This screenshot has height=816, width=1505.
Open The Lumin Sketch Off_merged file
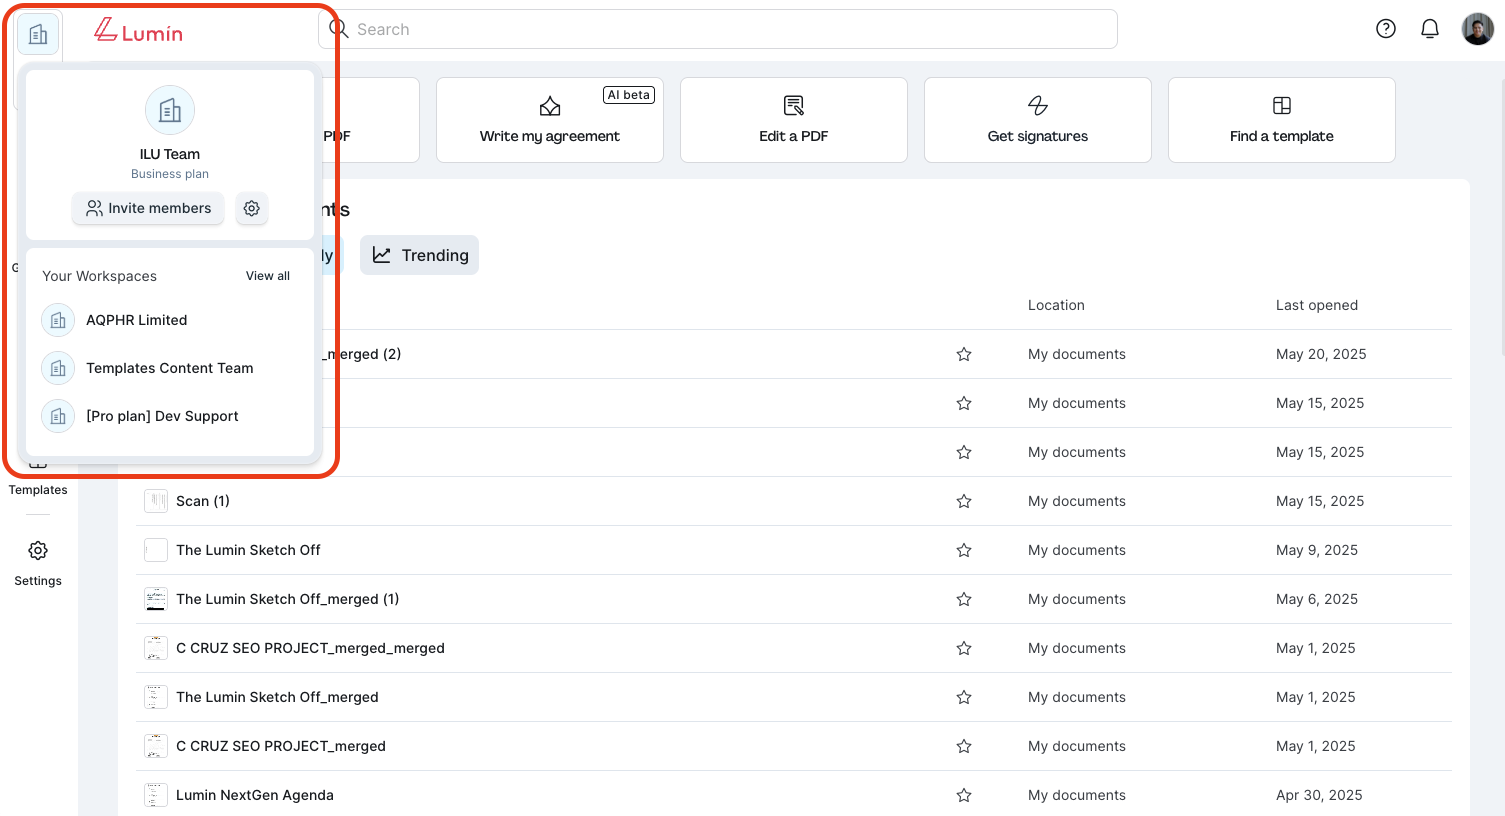click(x=277, y=697)
